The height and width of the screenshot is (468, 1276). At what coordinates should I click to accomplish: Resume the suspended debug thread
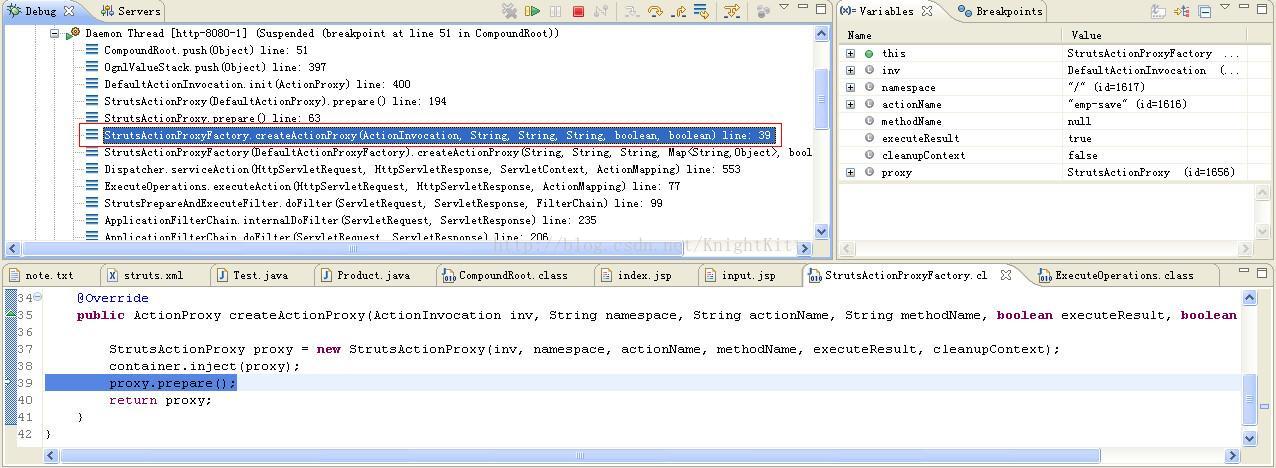(533, 11)
